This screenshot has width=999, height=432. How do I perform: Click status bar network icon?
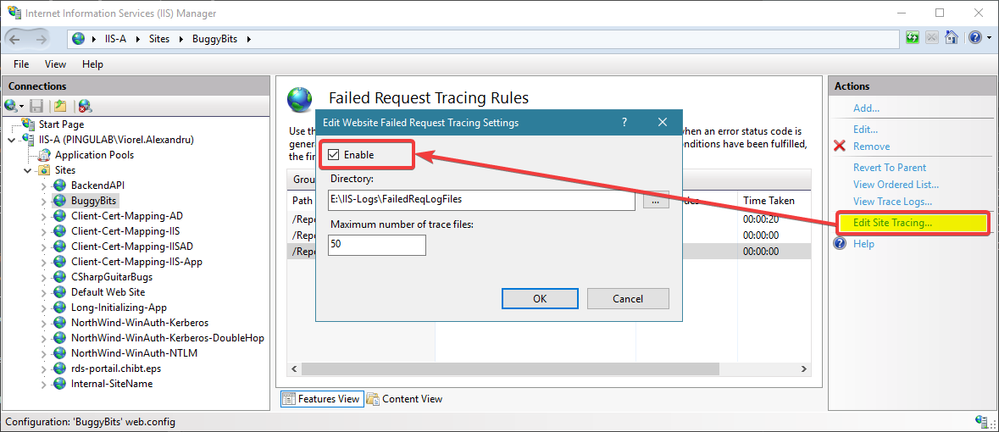(983, 422)
